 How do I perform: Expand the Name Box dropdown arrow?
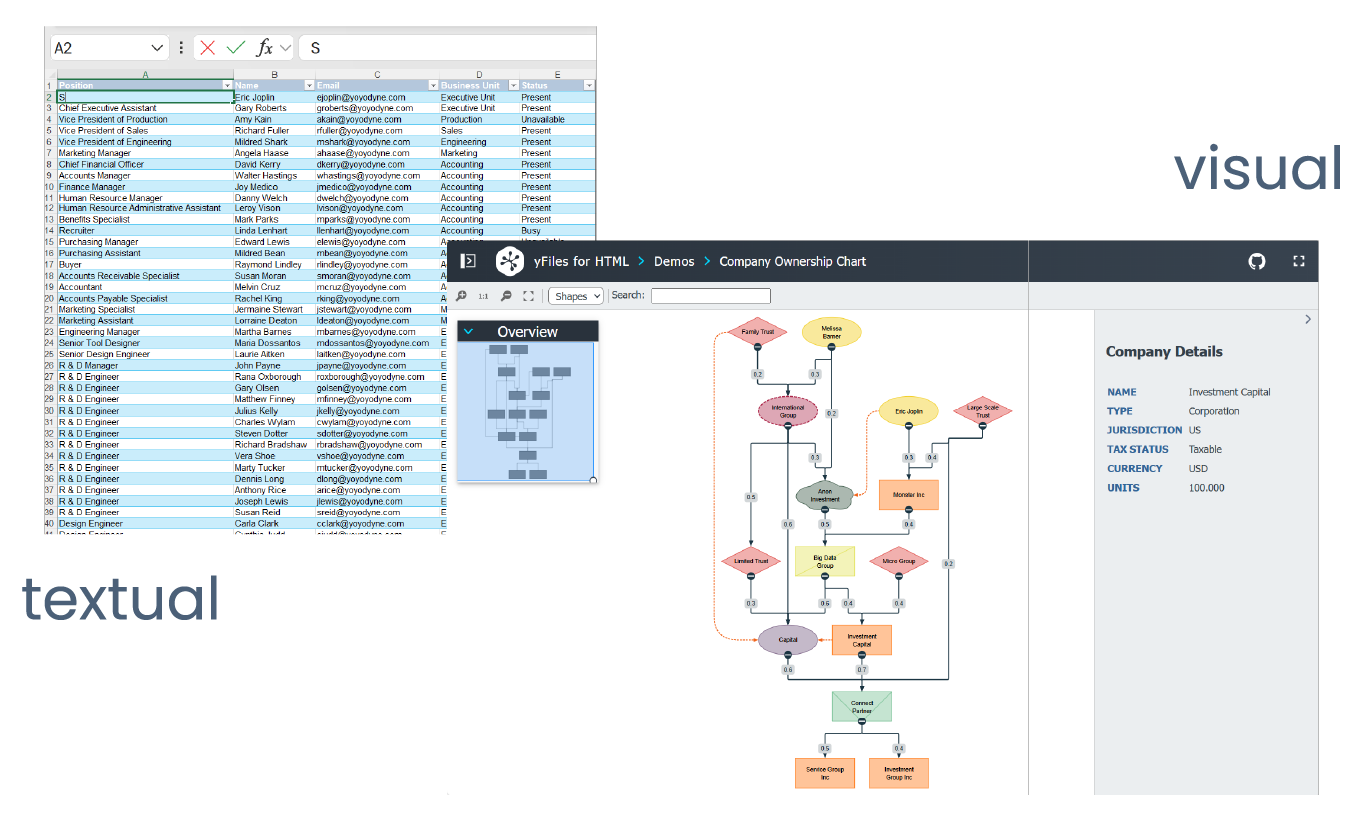[157, 48]
